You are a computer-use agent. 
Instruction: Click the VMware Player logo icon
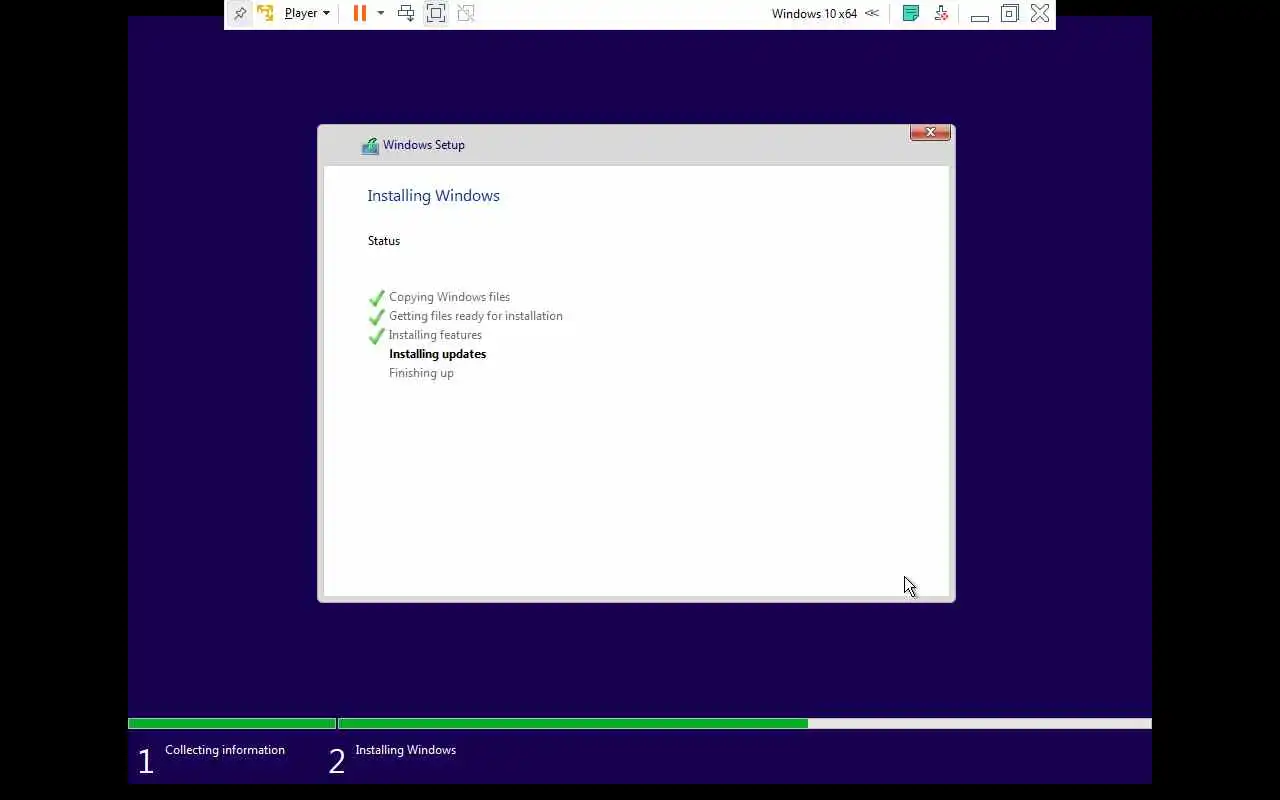tap(266, 13)
